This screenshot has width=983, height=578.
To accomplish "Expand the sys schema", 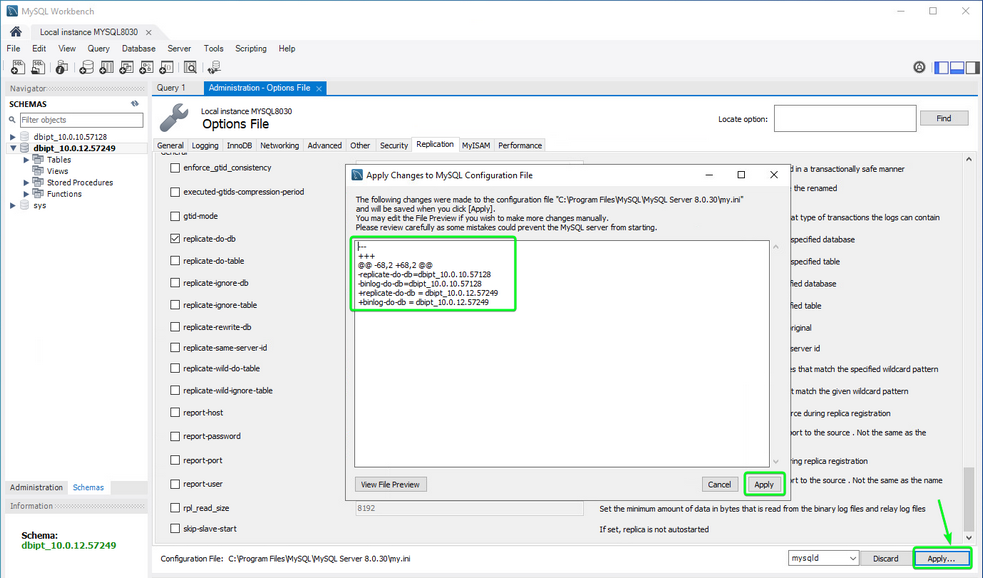I will pyautogui.click(x=13, y=205).
